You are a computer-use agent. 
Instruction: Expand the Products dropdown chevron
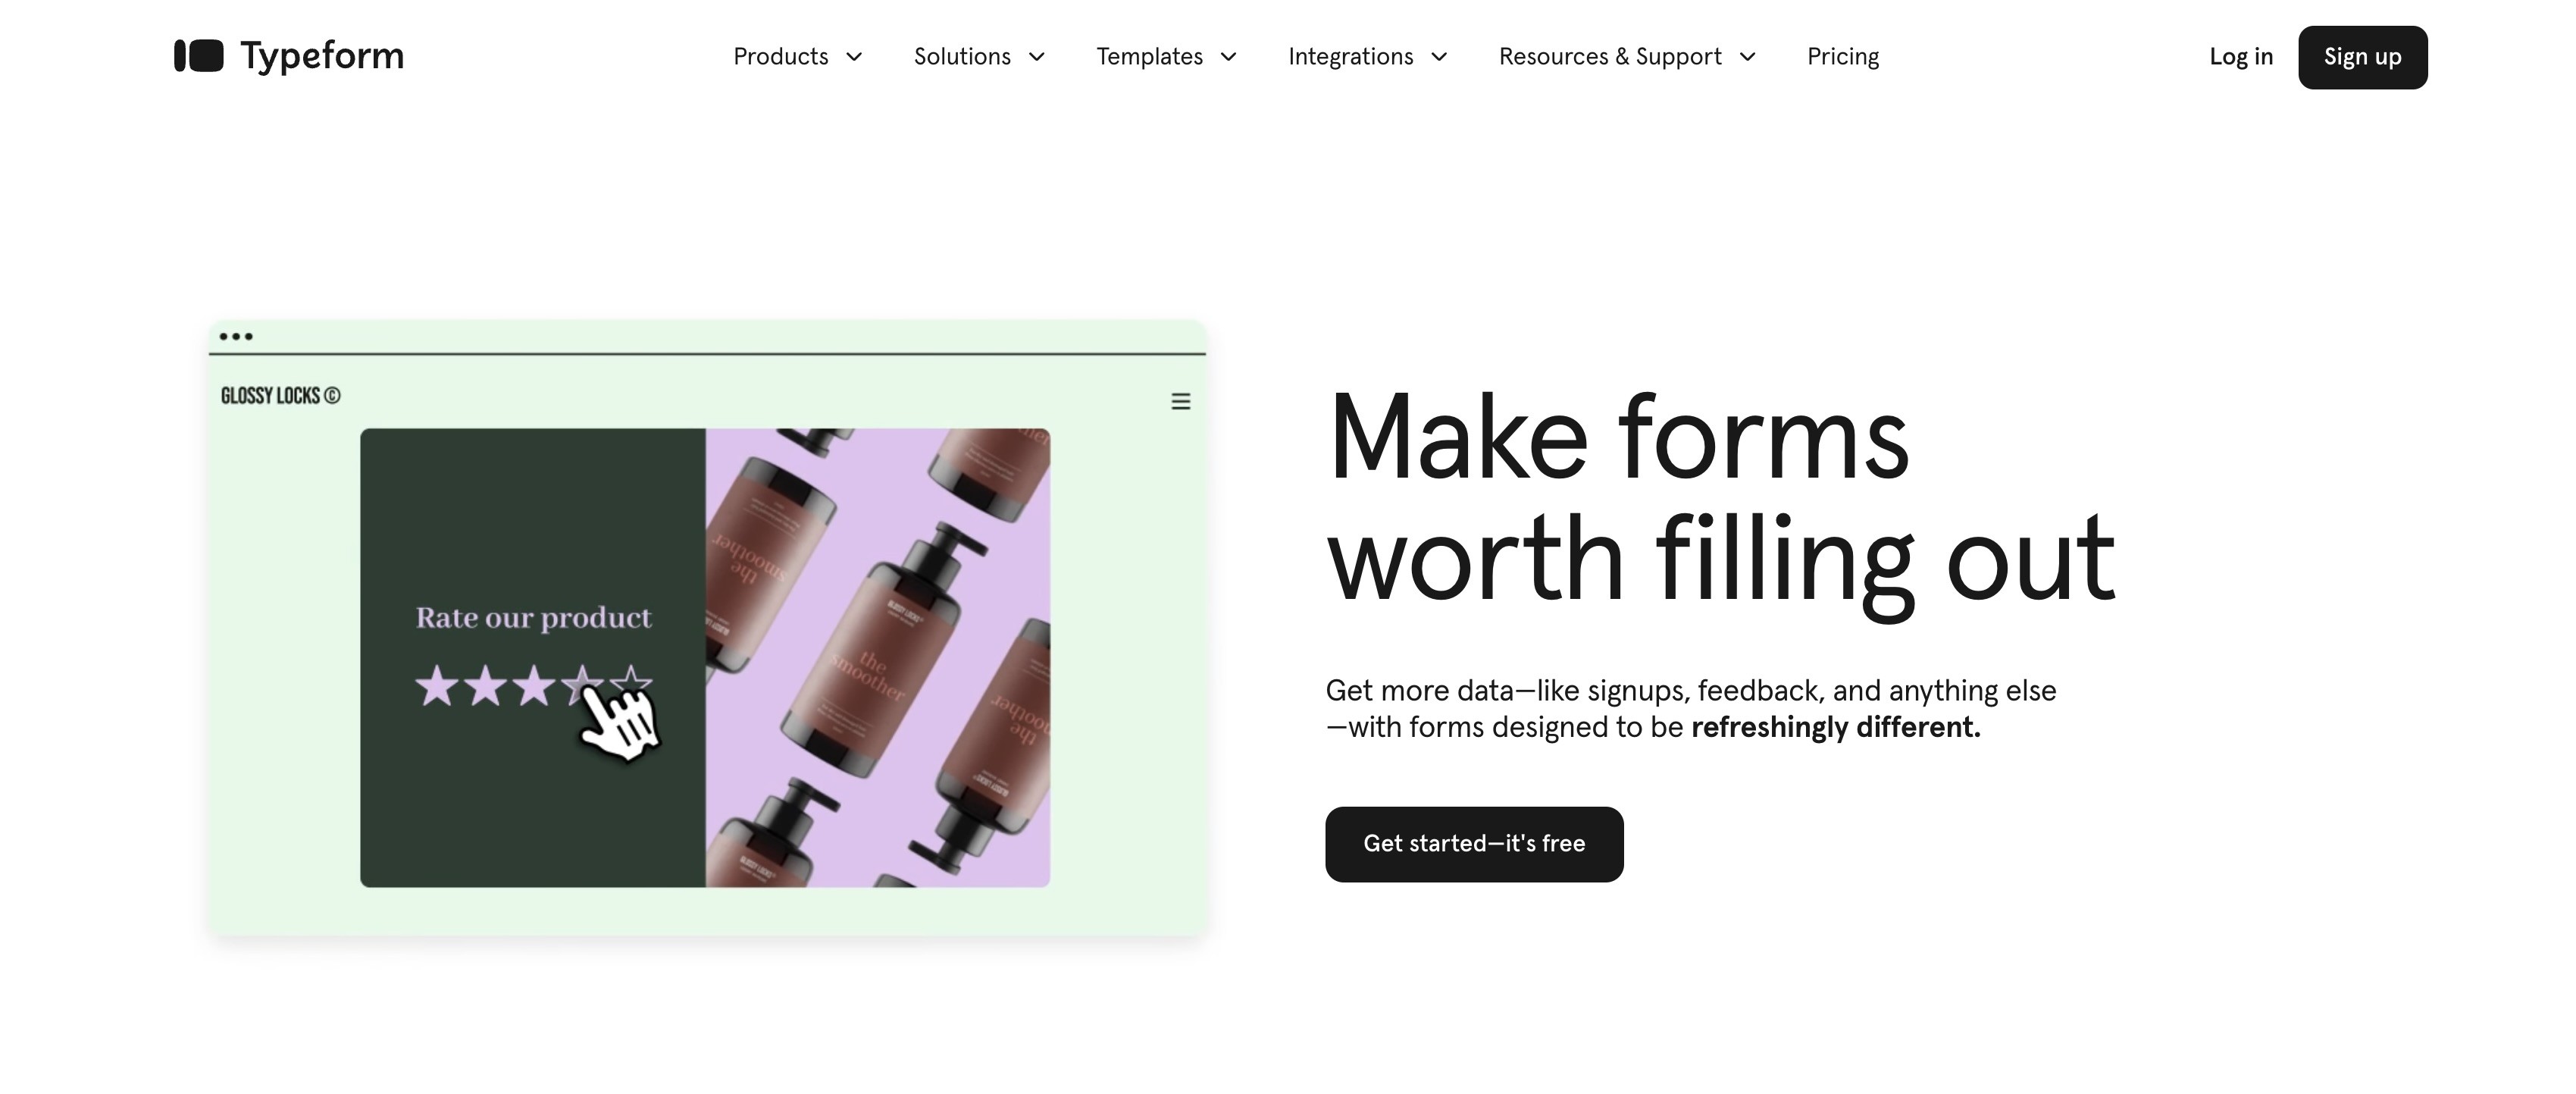point(854,57)
